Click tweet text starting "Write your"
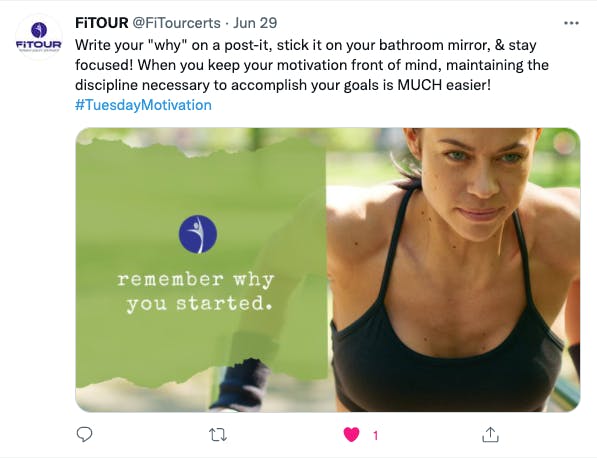Viewport: 597px width, 458px height. [312, 65]
